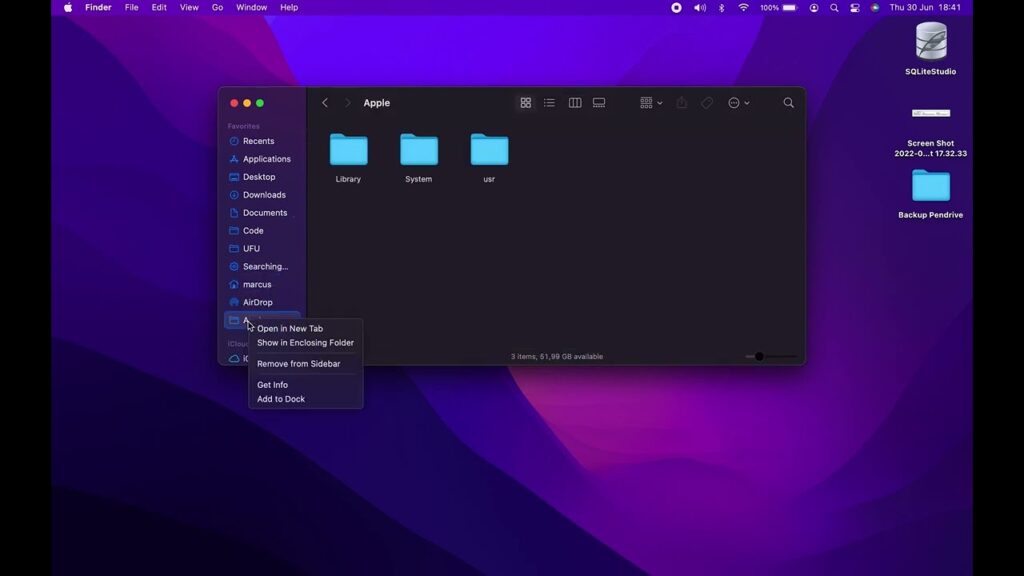Open the System folder

[x=419, y=157]
